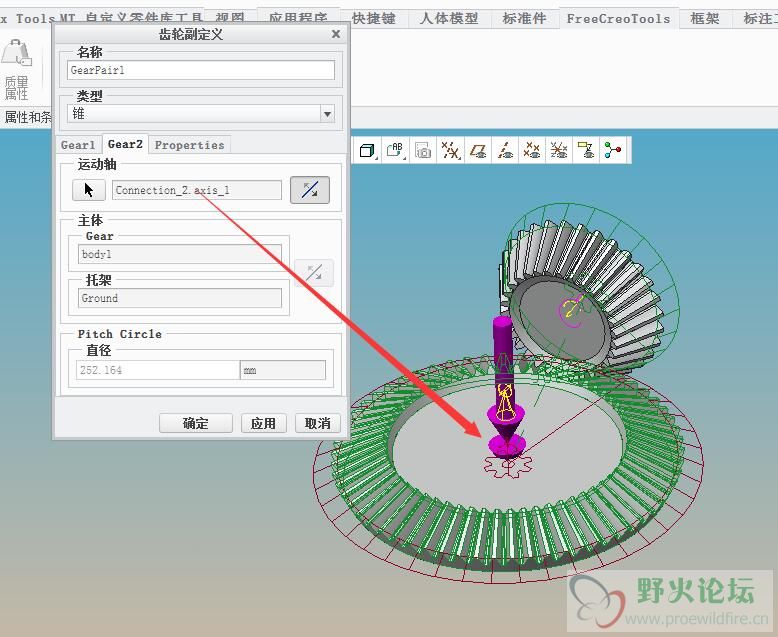
Task: Open the display style cube icon
Action: [x=367, y=150]
